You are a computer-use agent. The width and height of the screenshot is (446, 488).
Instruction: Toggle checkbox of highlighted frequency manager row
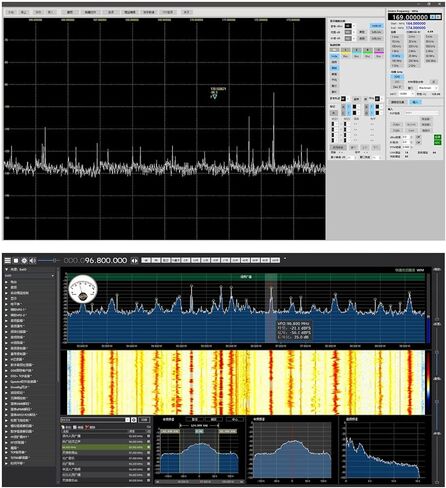(x=149, y=447)
